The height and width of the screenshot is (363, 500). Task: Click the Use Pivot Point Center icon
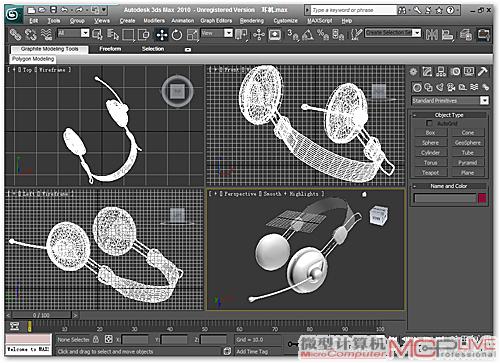coord(241,34)
